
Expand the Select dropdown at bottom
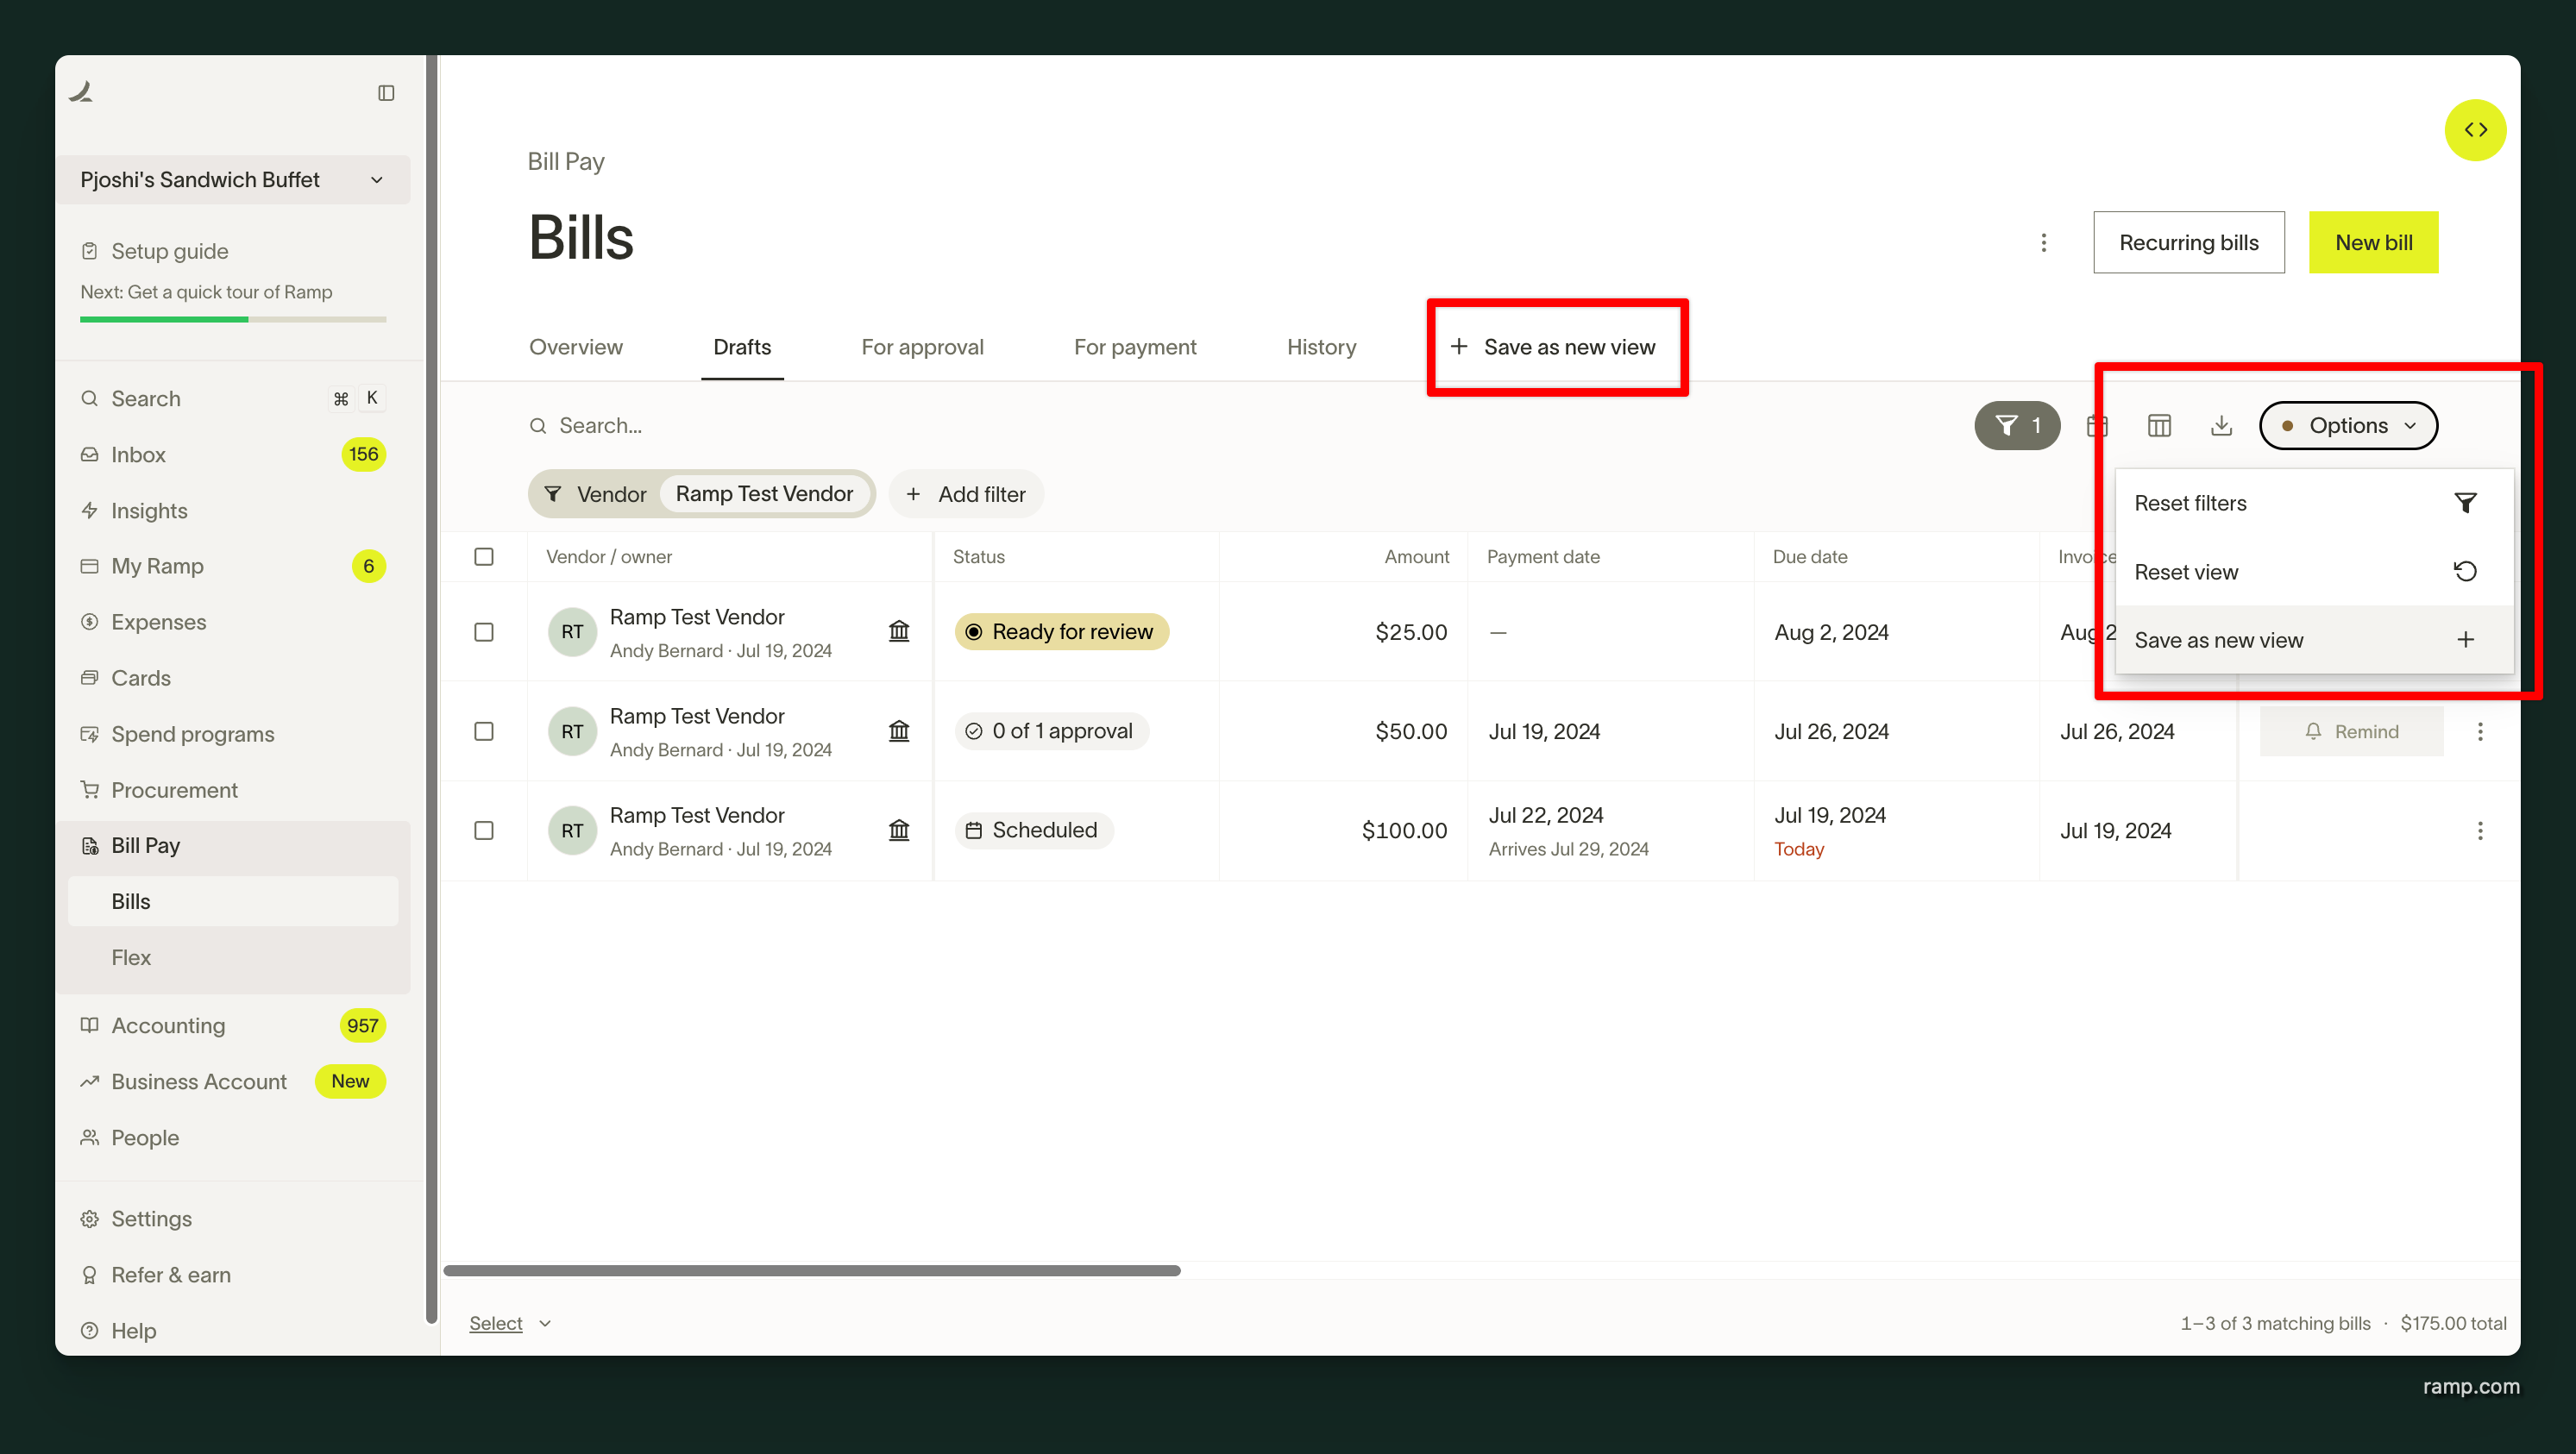coord(510,1324)
